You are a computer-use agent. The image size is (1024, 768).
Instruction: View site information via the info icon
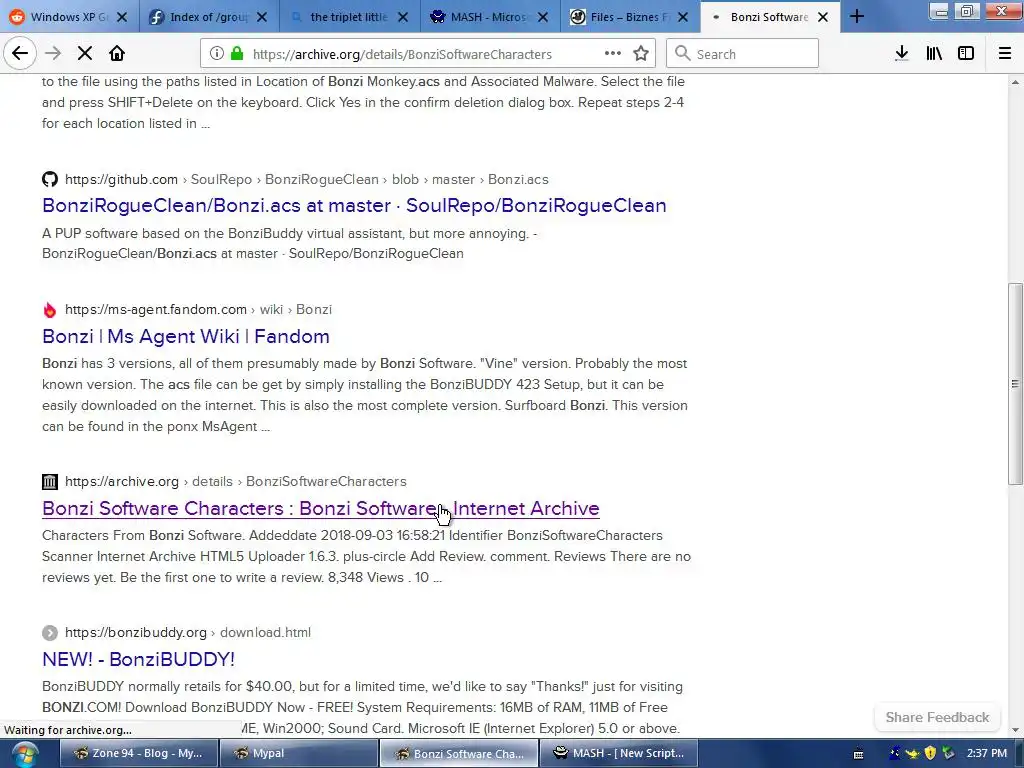pos(217,54)
